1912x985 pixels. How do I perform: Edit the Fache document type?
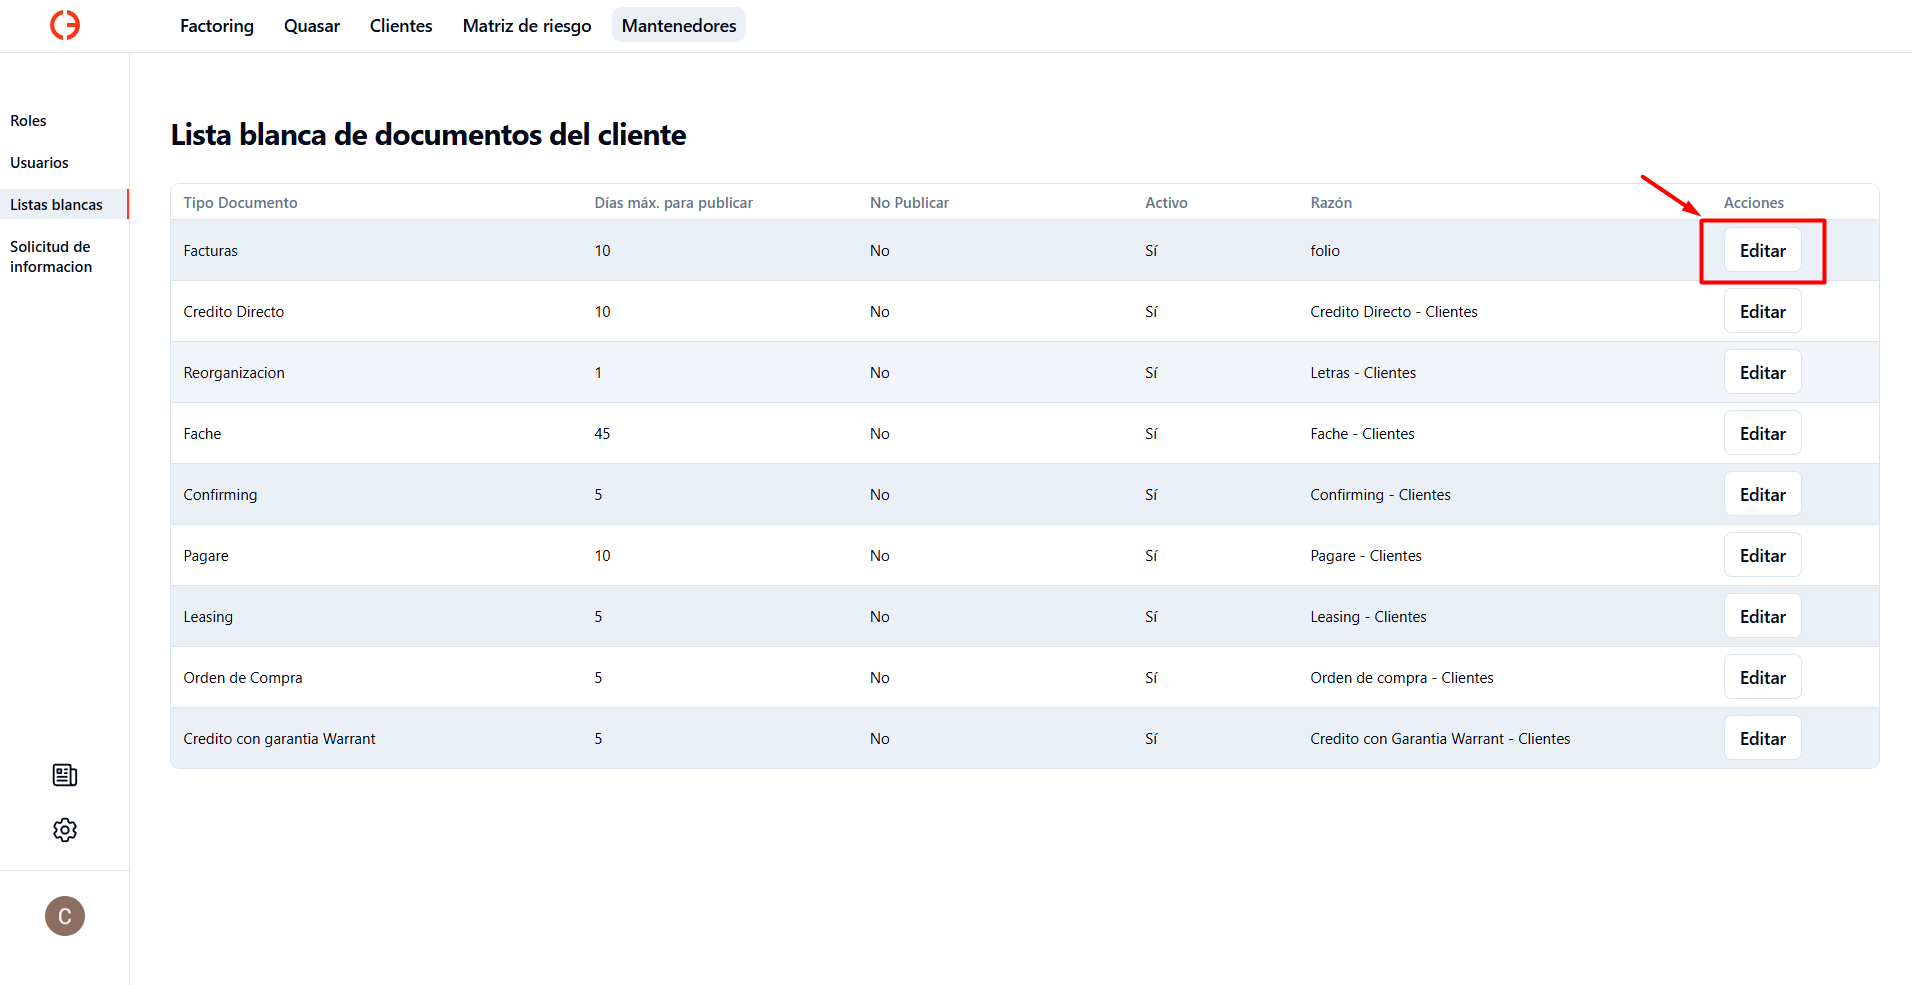click(1762, 434)
